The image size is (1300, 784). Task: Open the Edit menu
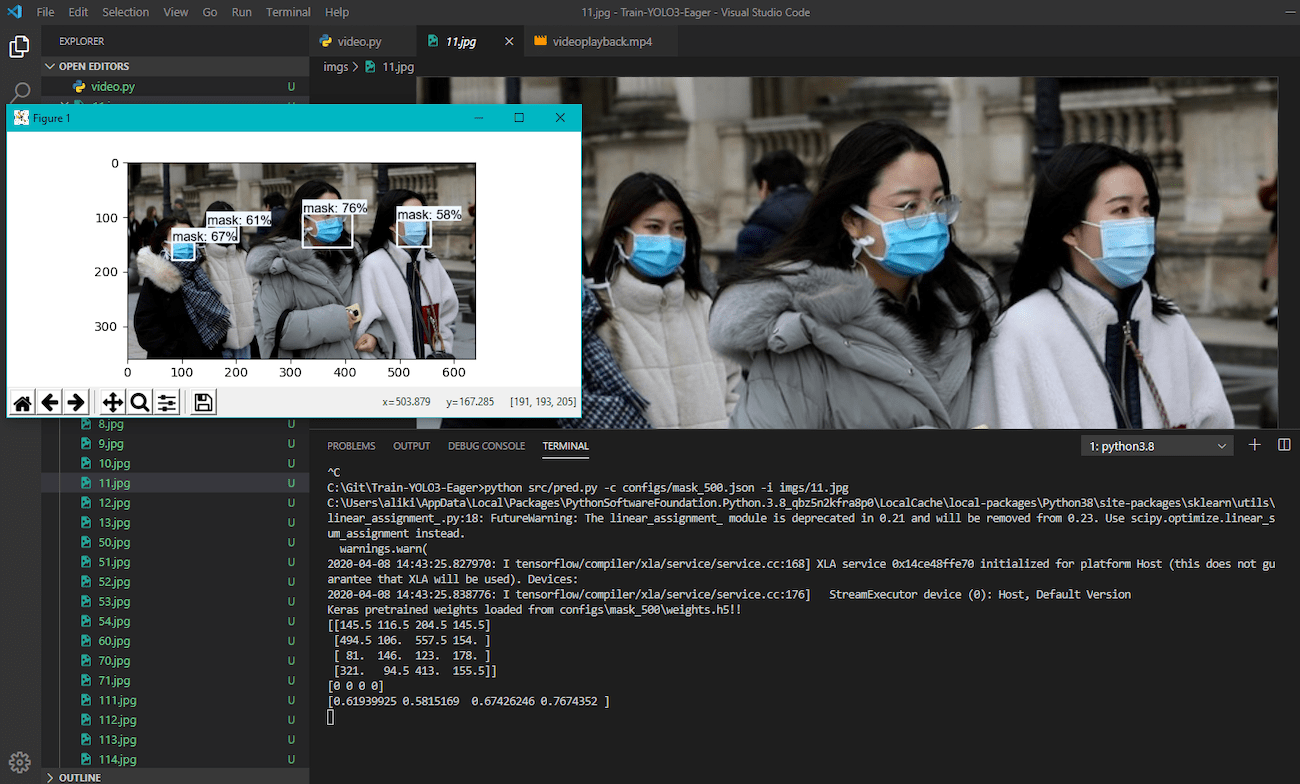click(x=79, y=12)
